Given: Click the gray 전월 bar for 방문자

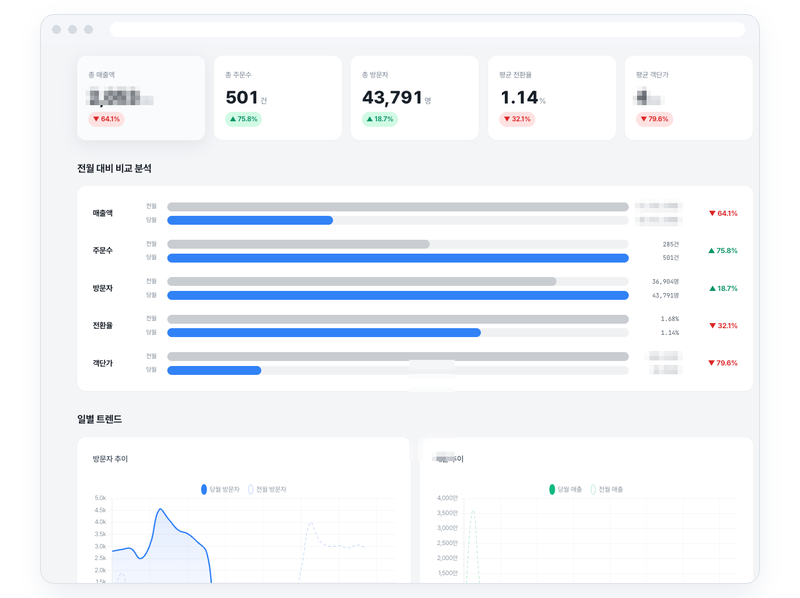Looking at the screenshot, I should pyautogui.click(x=362, y=282).
